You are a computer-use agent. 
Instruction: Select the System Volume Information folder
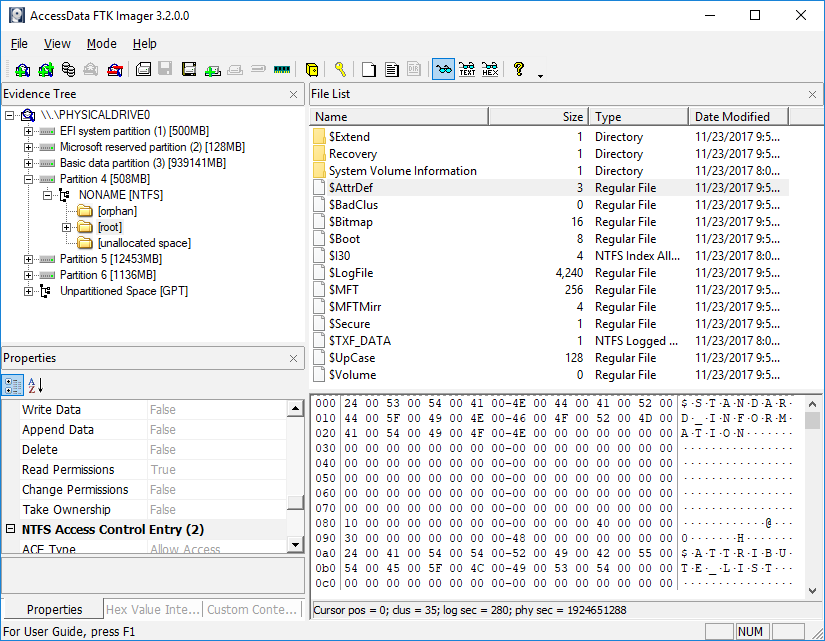549,171
